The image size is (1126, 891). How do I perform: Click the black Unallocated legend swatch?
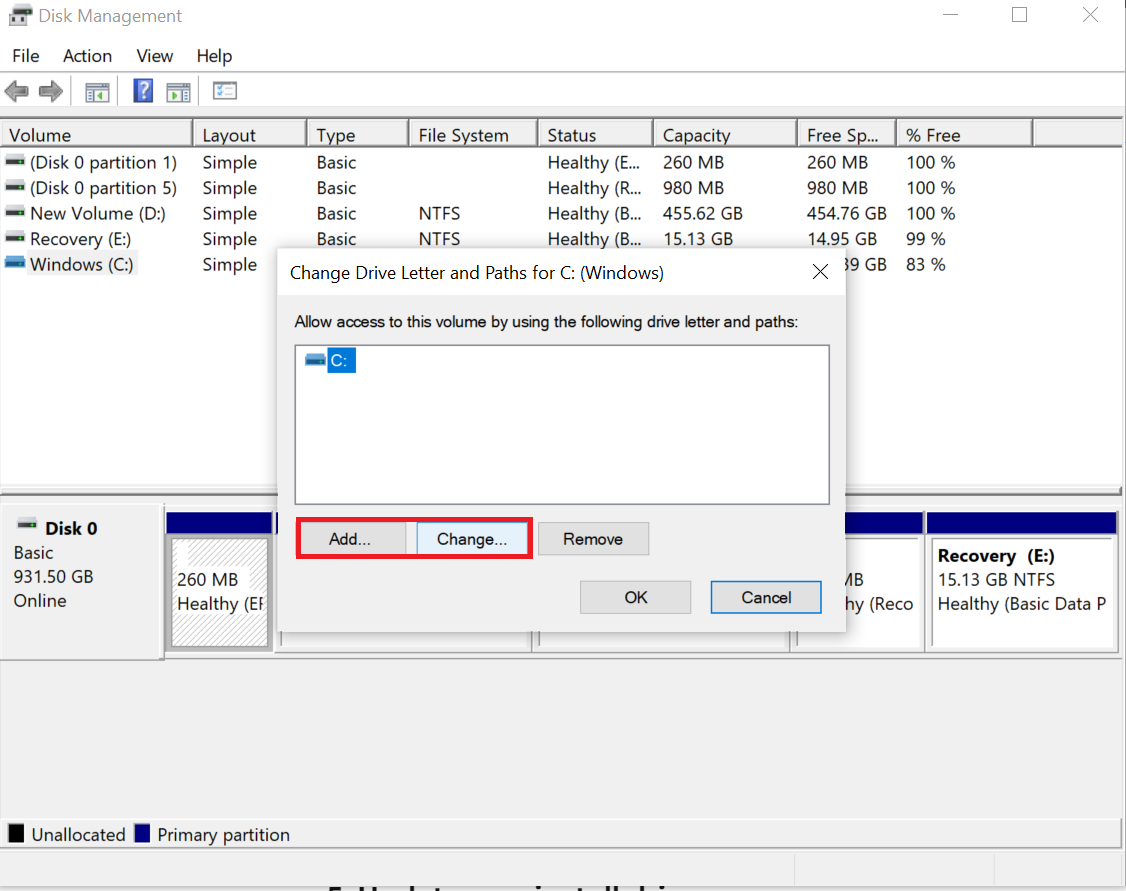click(x=16, y=833)
